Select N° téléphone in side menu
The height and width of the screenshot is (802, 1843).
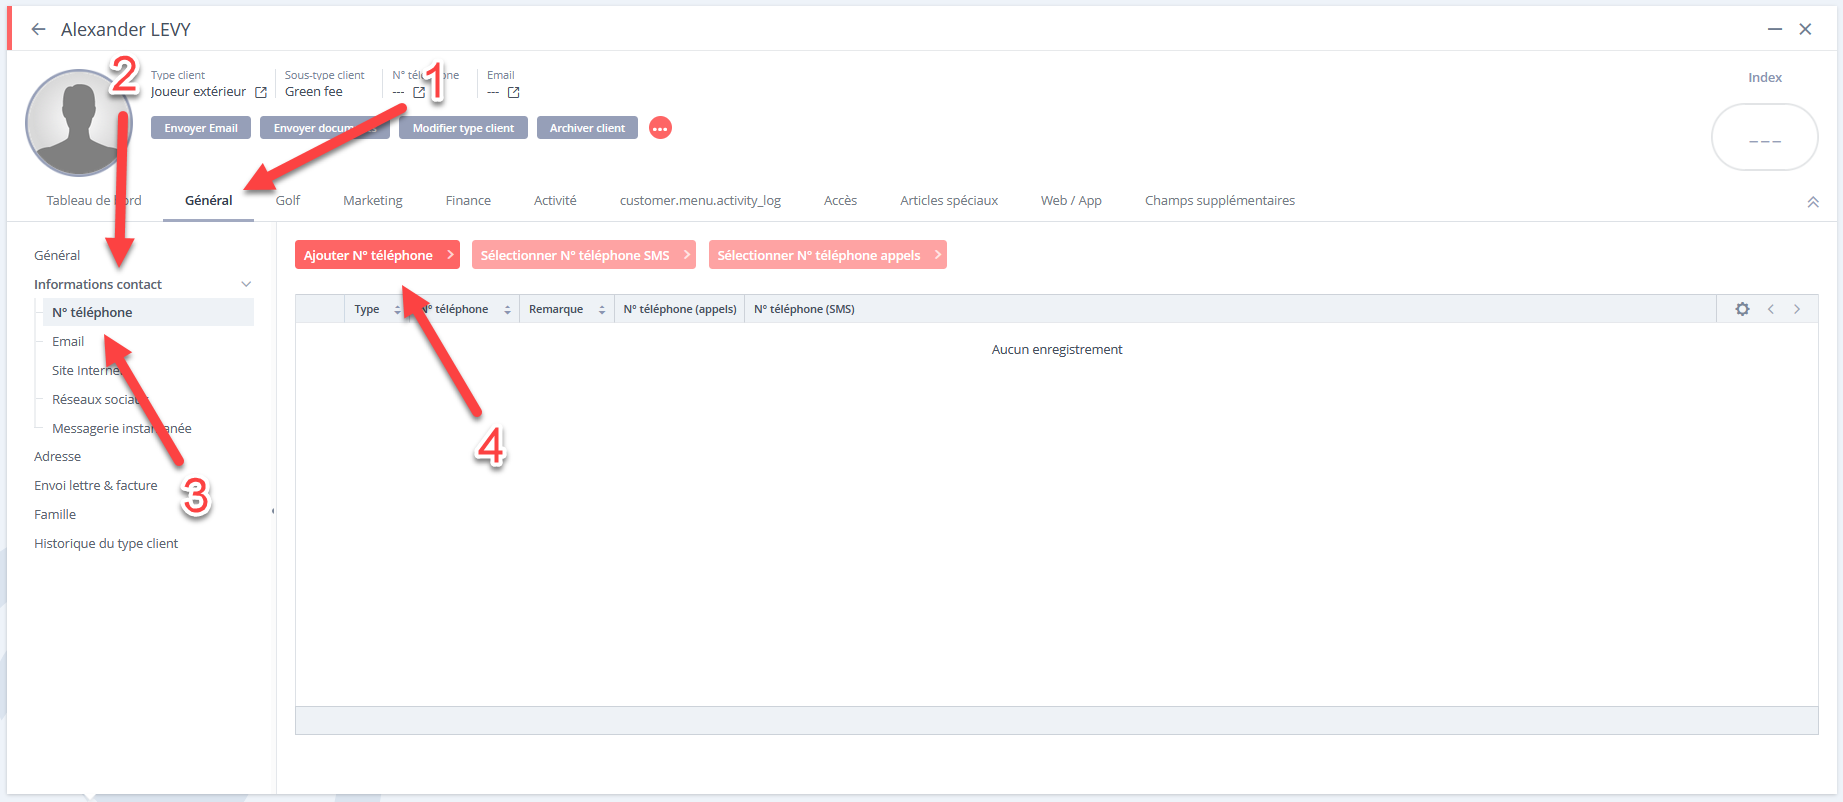pyautogui.click(x=148, y=312)
